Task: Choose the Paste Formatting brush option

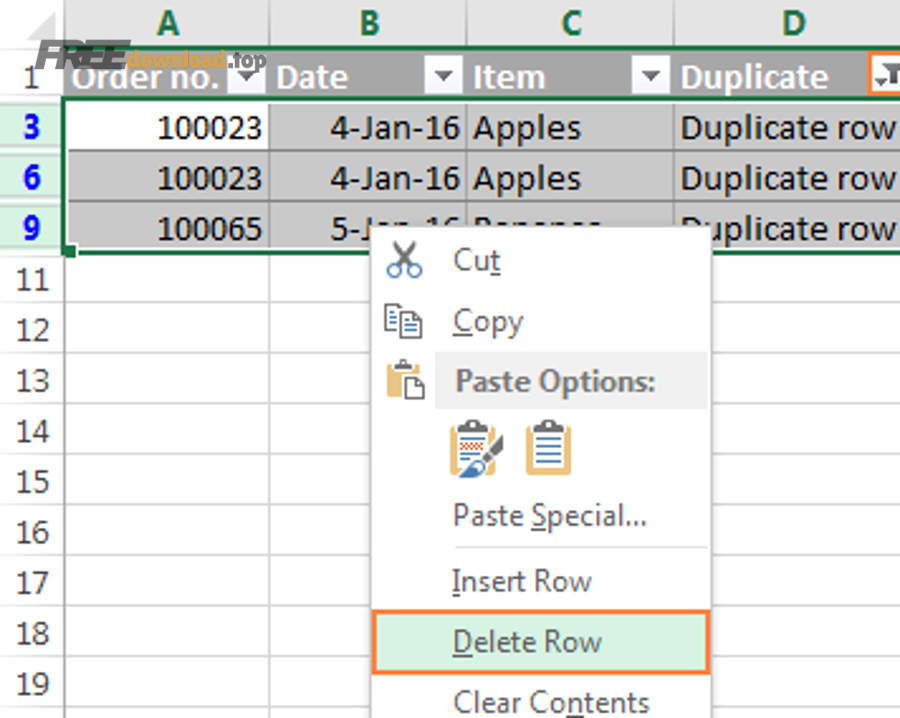Action: pos(476,448)
